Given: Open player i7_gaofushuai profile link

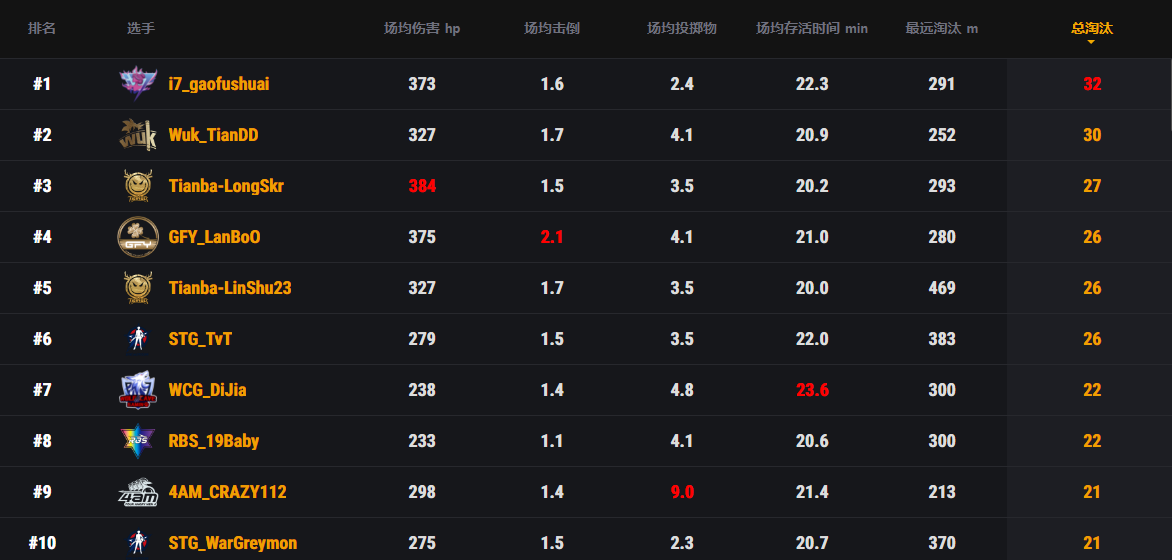Looking at the screenshot, I should click(x=219, y=84).
